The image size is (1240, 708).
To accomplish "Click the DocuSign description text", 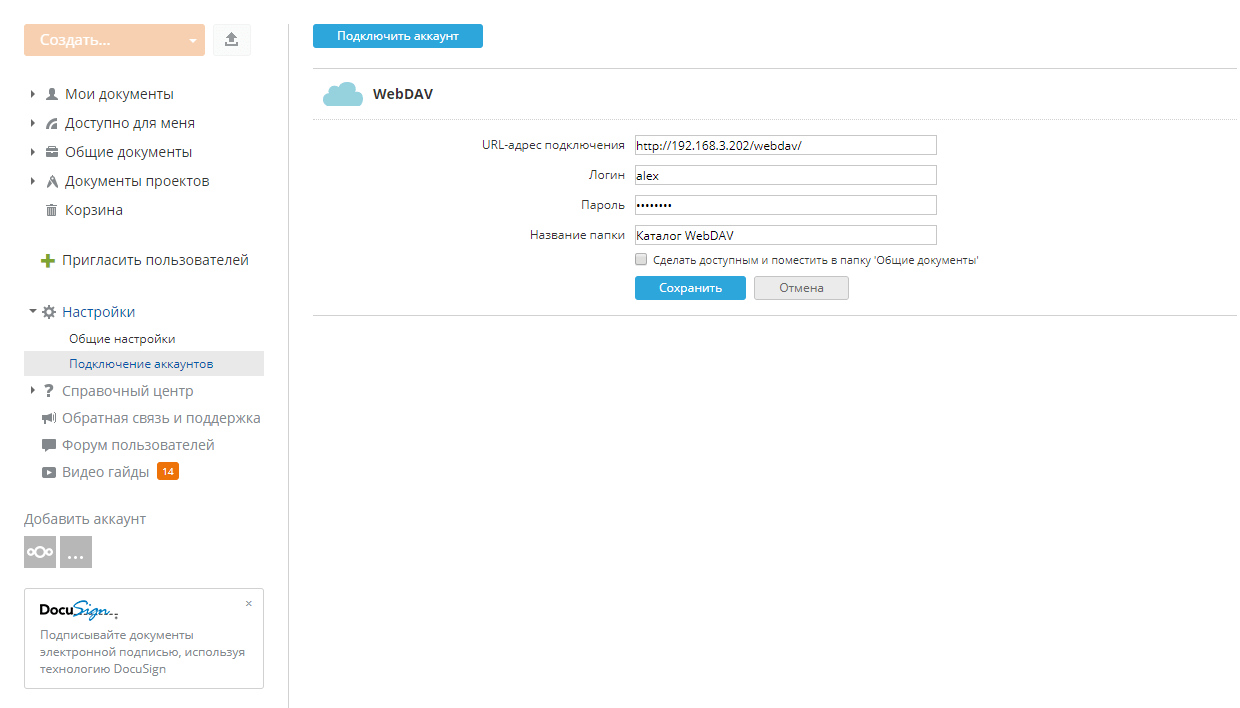I will (142, 652).
